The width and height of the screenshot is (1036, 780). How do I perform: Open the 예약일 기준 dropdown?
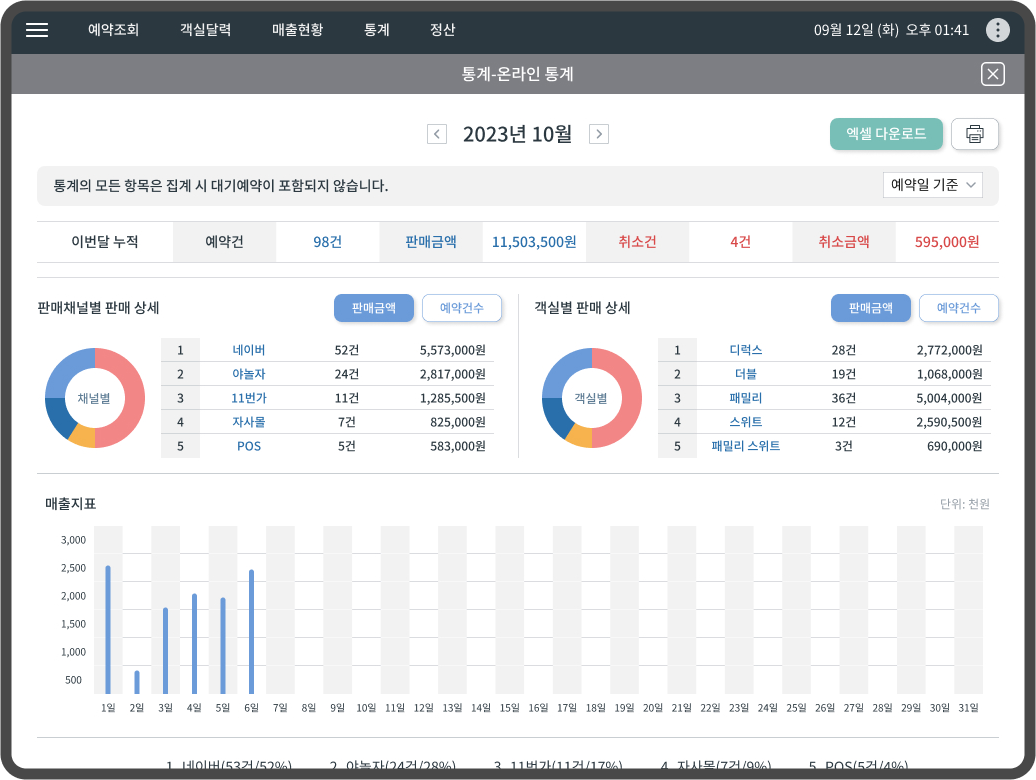click(932, 185)
